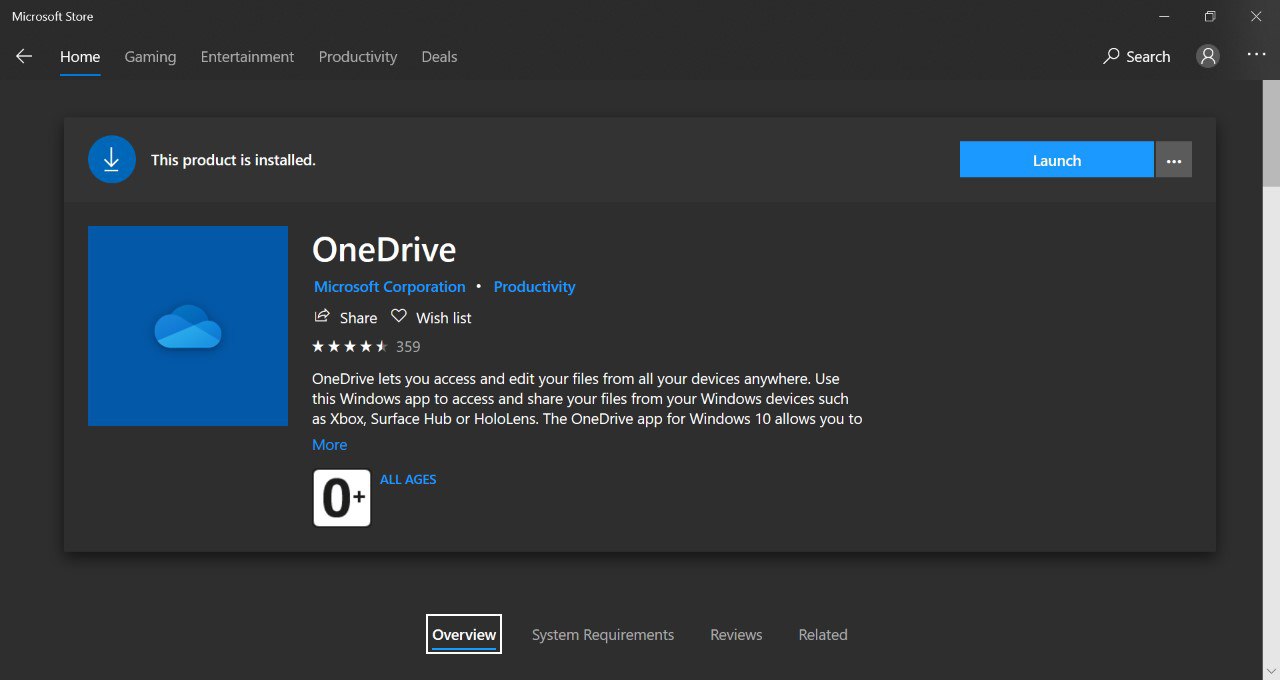Open the Home tab
Image resolution: width=1280 pixels, height=680 pixels.
point(80,57)
